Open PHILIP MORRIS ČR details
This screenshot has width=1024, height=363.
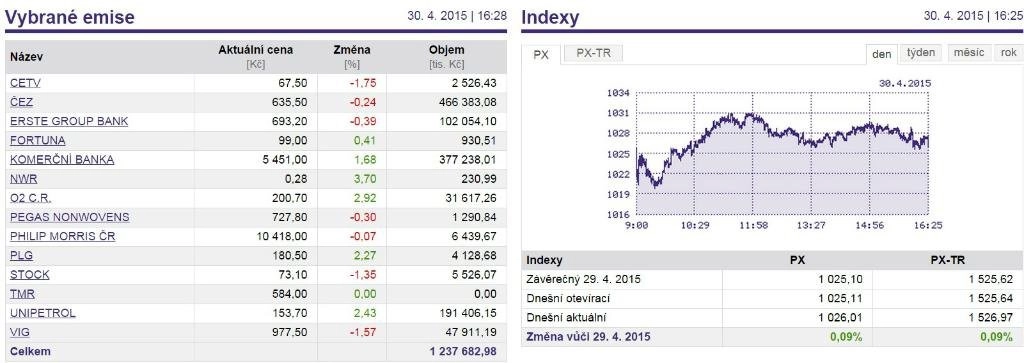[x=63, y=236]
